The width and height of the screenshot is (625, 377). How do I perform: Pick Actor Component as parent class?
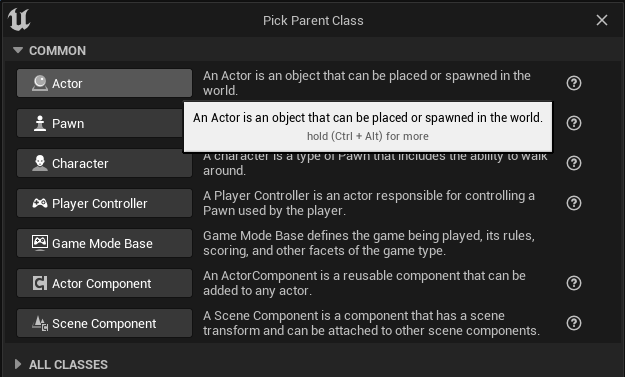tap(104, 283)
